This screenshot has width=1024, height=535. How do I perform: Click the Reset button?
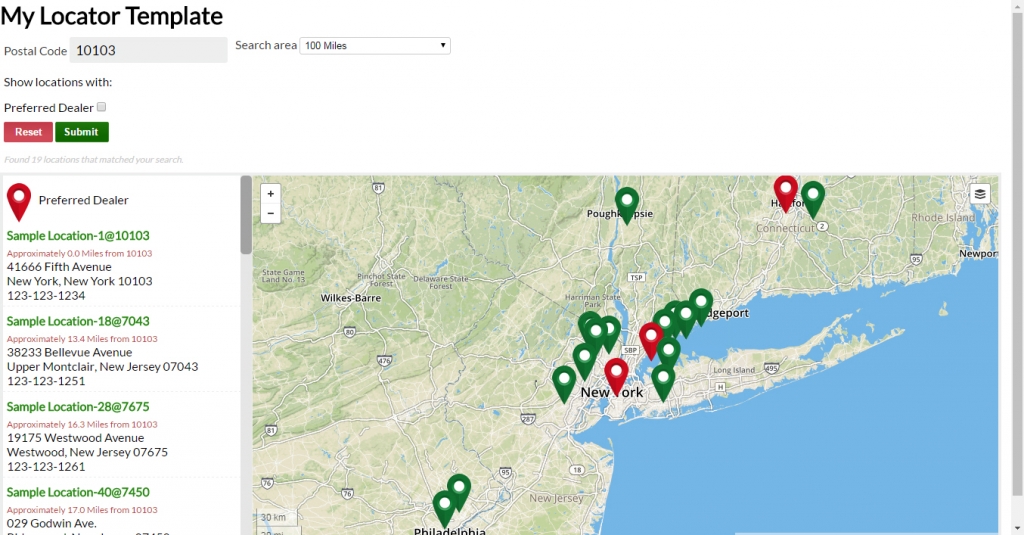click(x=28, y=132)
